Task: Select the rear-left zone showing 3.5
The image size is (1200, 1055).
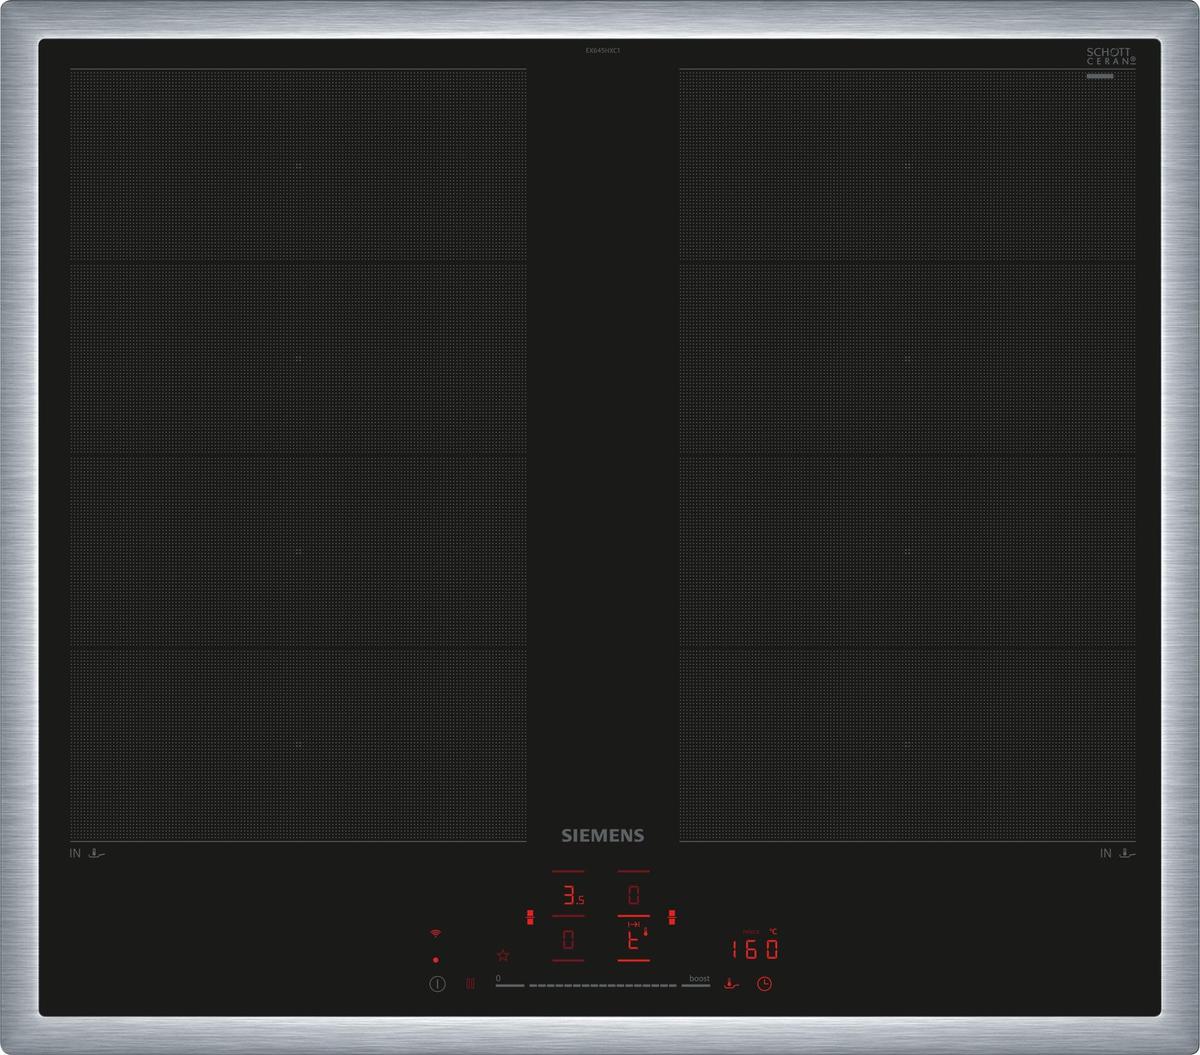Action: [x=568, y=894]
